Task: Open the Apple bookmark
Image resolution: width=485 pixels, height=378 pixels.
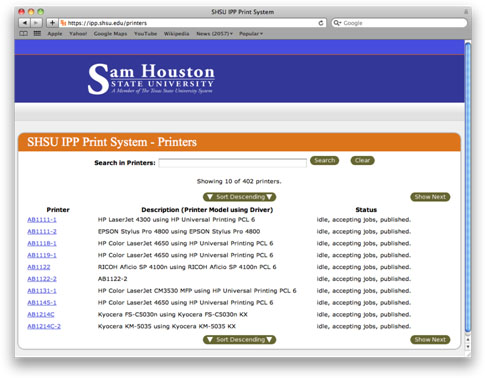Action: click(55, 34)
